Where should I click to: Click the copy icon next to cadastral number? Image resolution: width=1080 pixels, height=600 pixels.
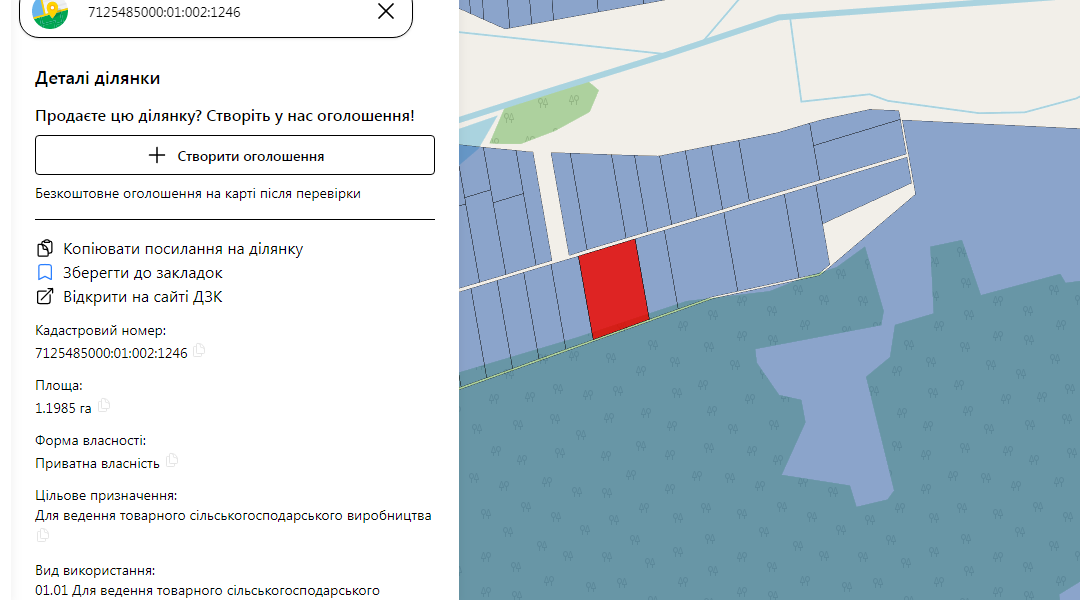[x=198, y=351]
